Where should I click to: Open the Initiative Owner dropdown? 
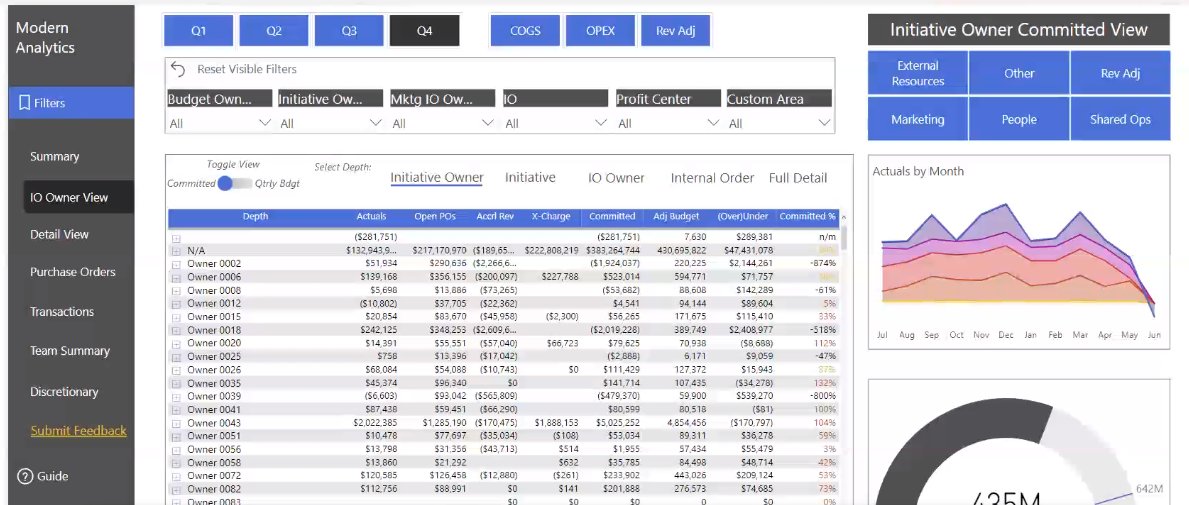331,123
